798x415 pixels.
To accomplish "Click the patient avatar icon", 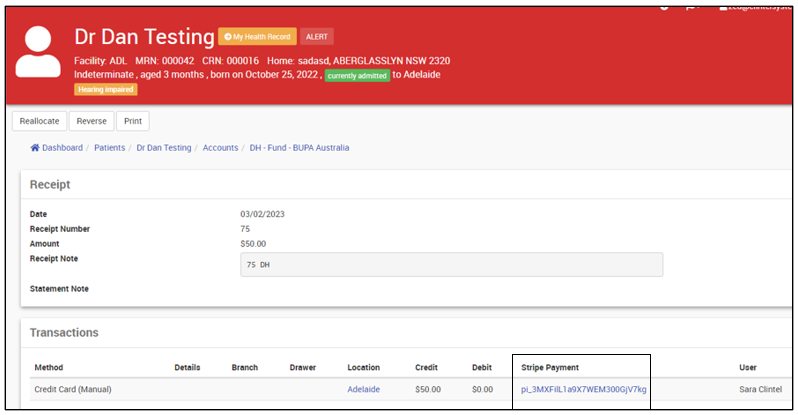I will pyautogui.click(x=38, y=51).
